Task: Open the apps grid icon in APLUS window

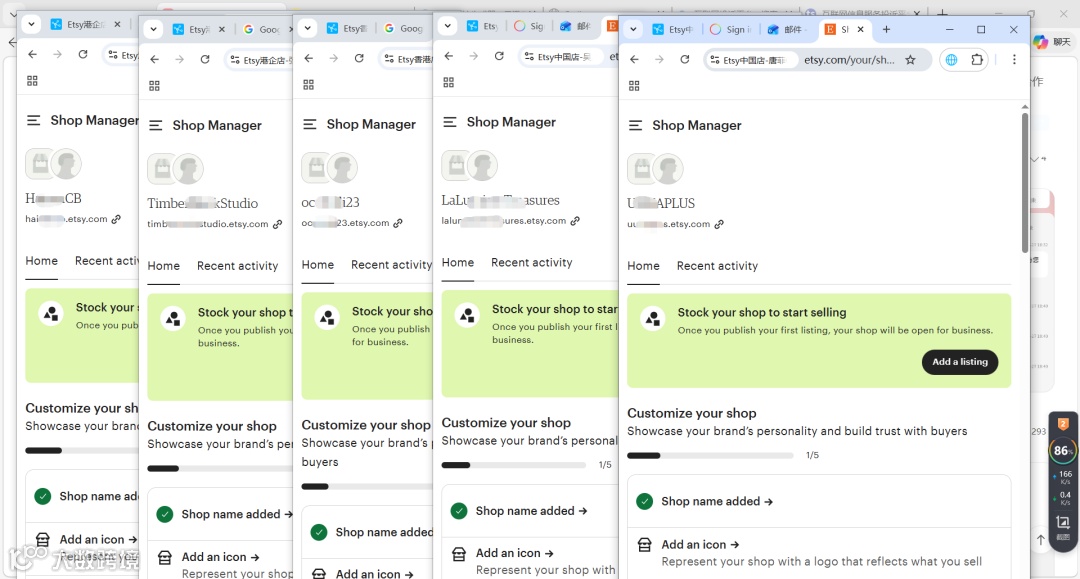Action: [634, 86]
